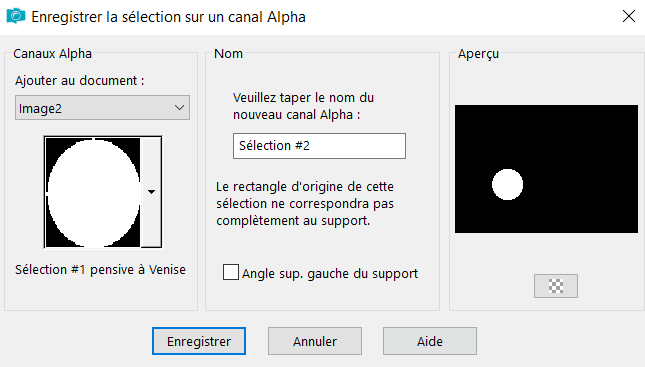Open the alpha channel thumbnail dropdown arrow

click(151, 192)
